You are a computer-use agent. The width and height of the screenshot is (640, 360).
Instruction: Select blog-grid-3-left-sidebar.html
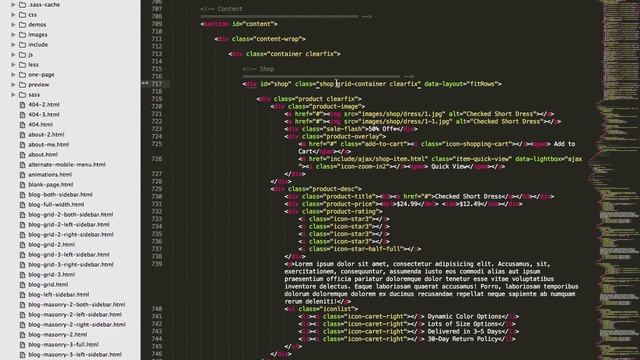[69, 254]
